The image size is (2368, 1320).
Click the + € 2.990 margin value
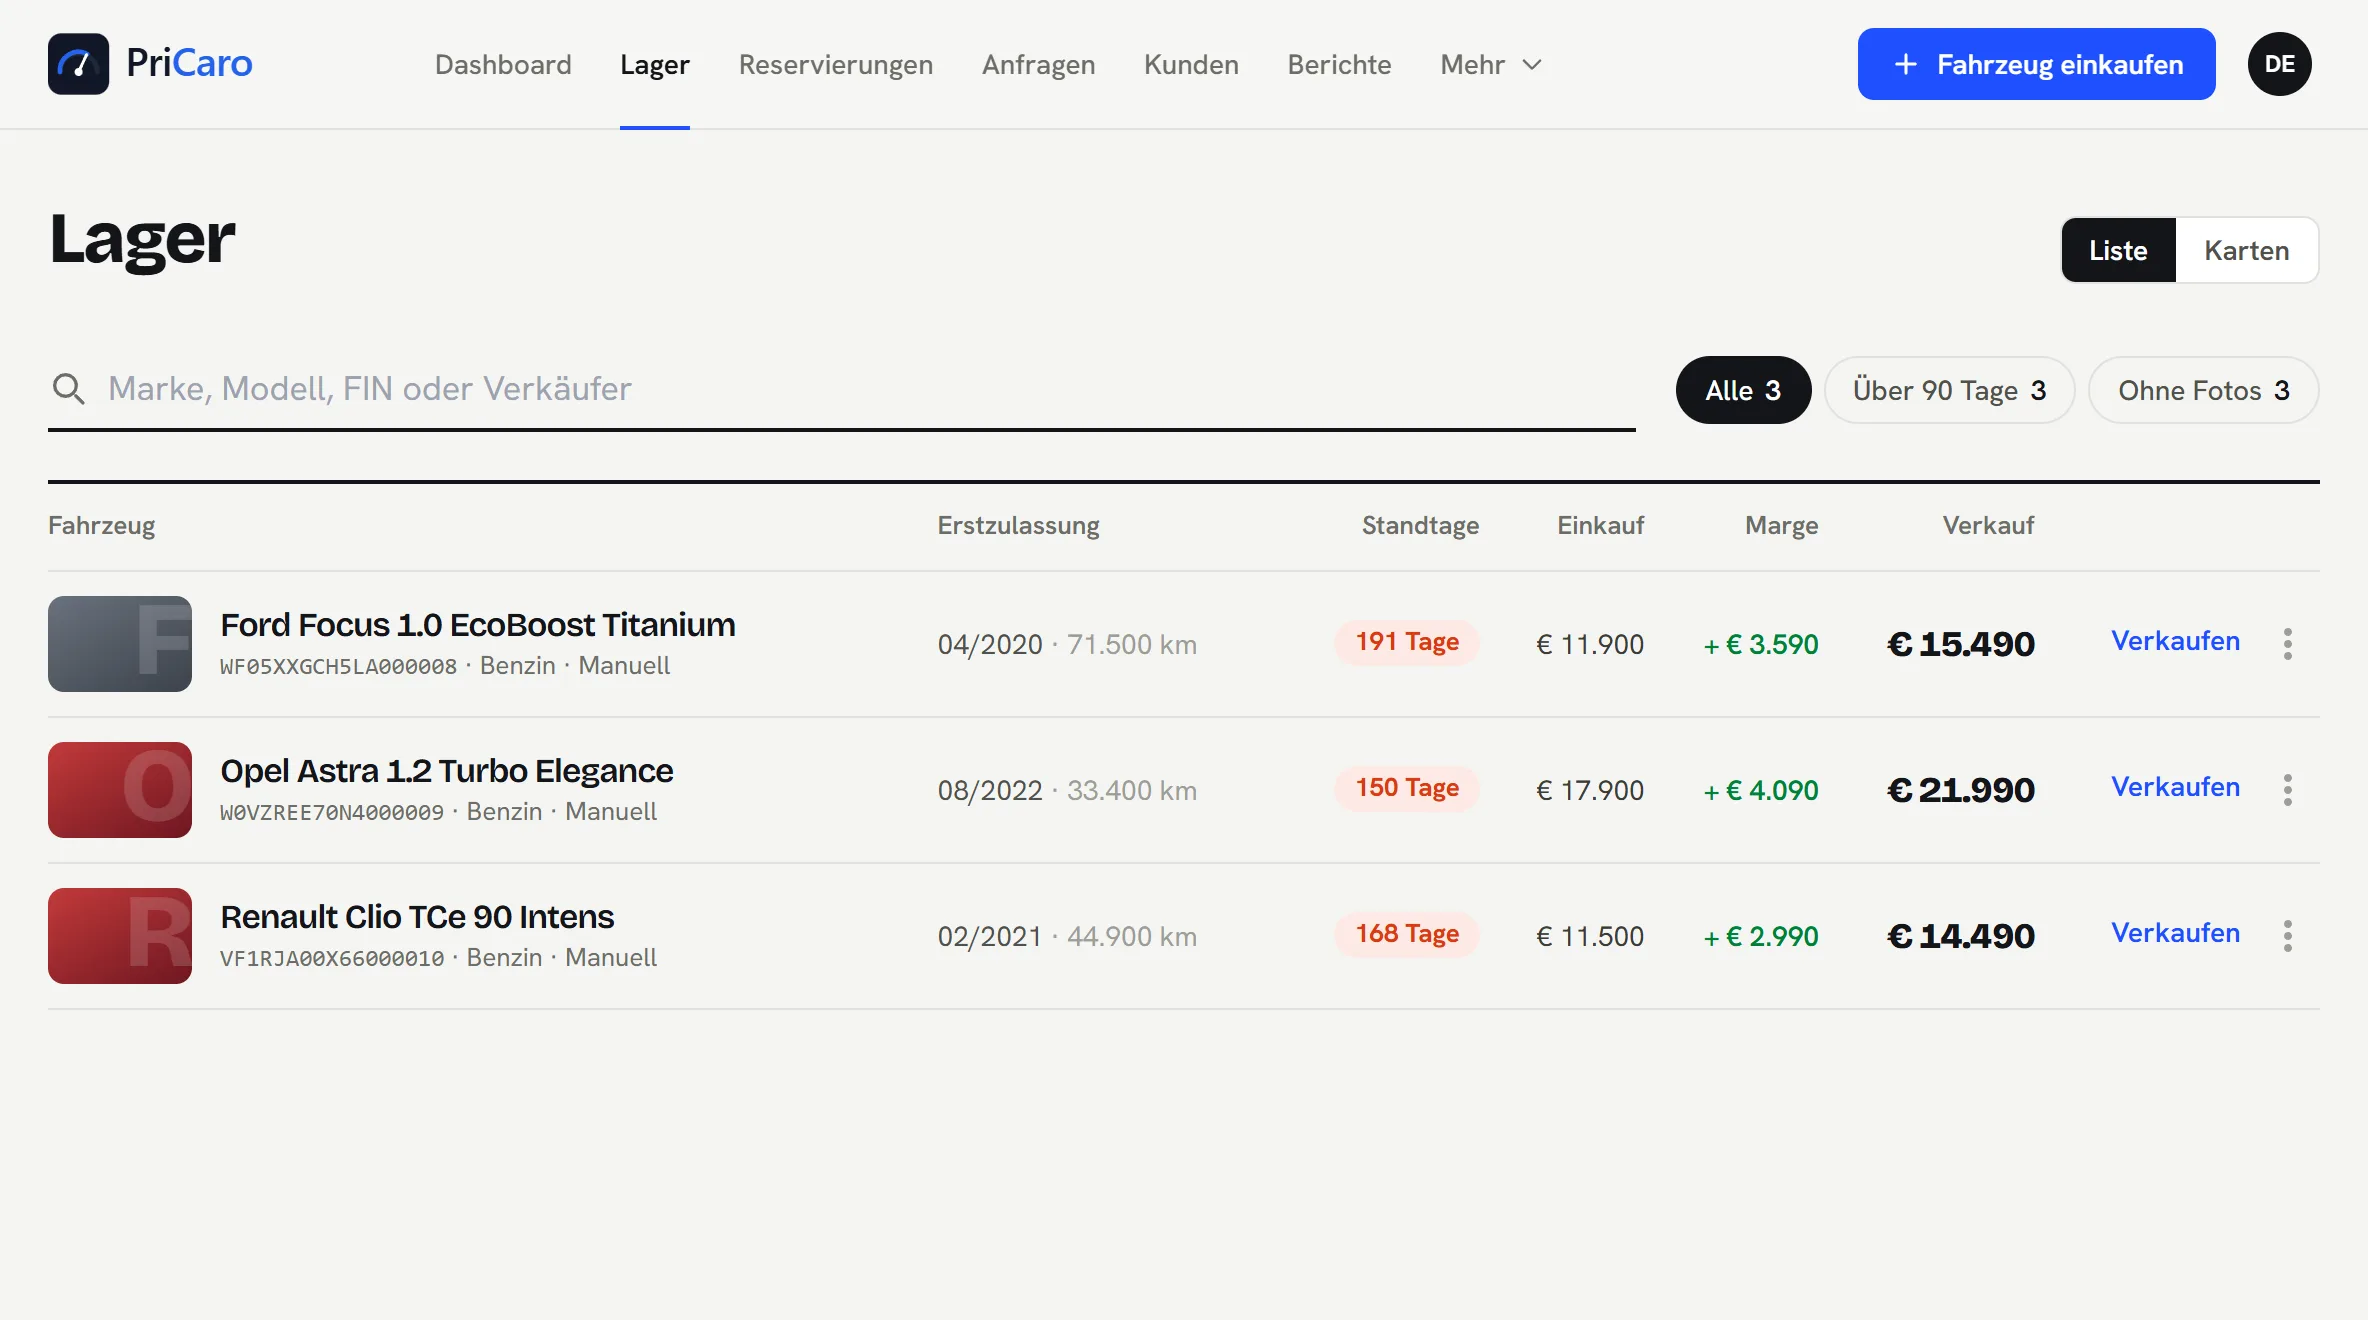(x=1761, y=936)
